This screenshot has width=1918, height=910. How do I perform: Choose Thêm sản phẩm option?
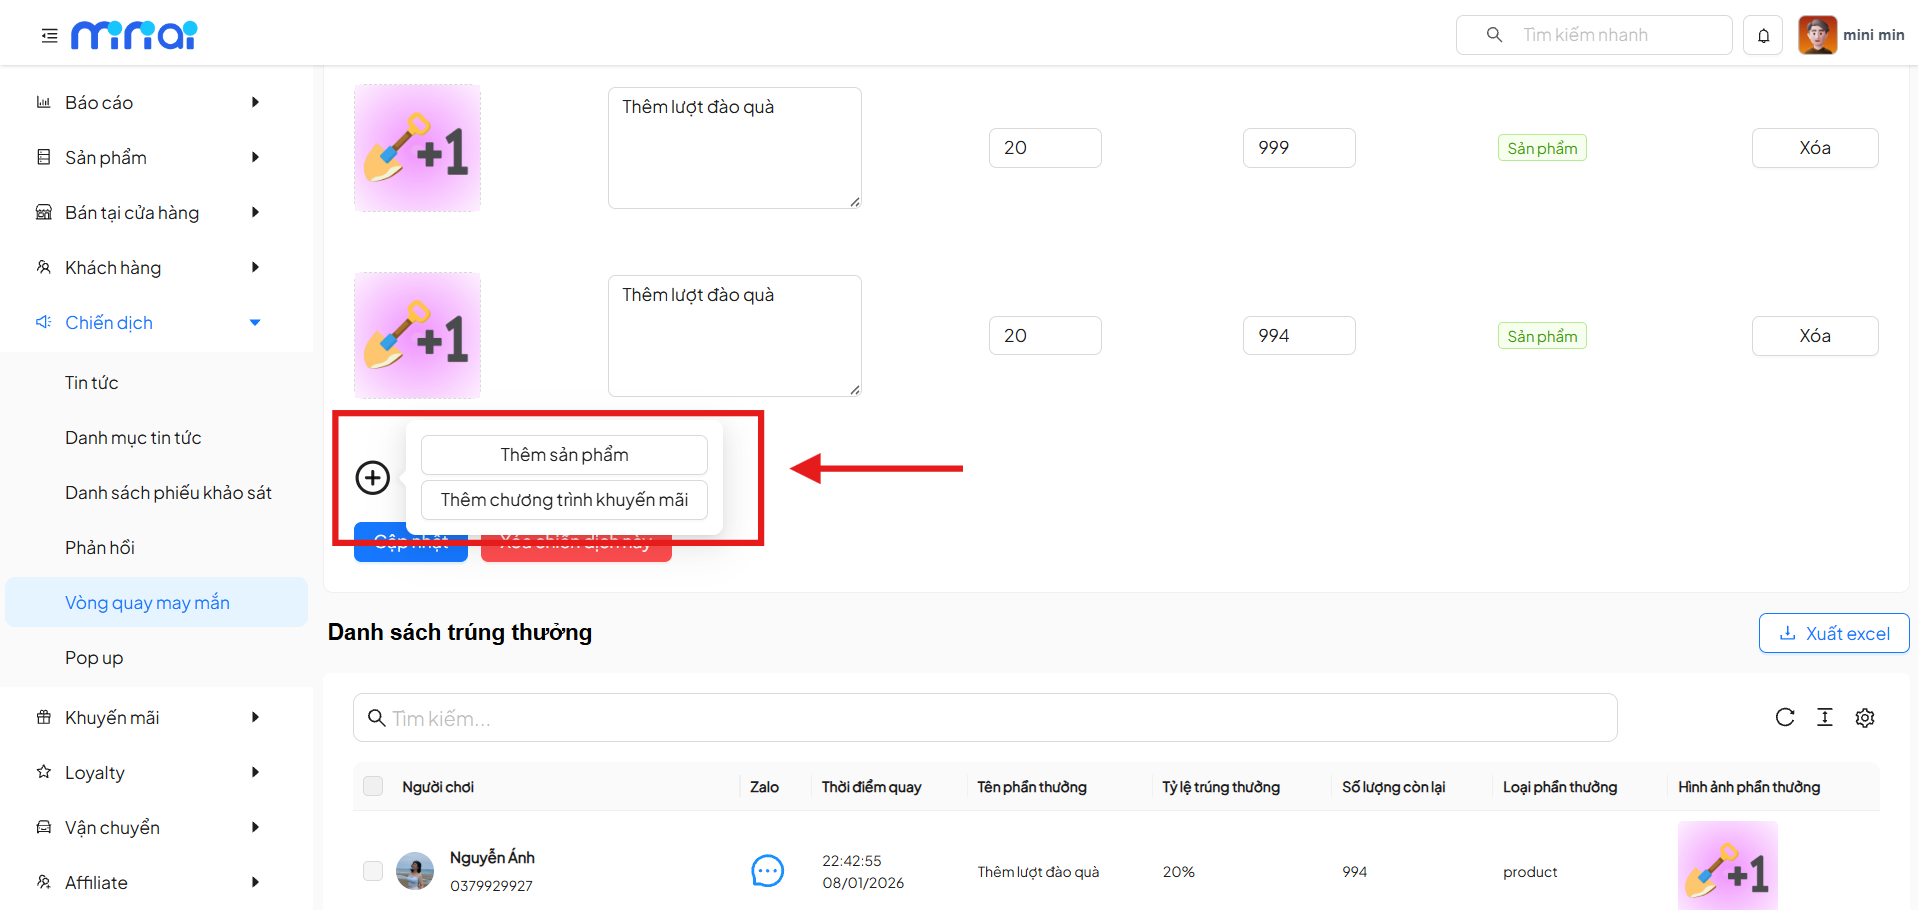click(564, 455)
